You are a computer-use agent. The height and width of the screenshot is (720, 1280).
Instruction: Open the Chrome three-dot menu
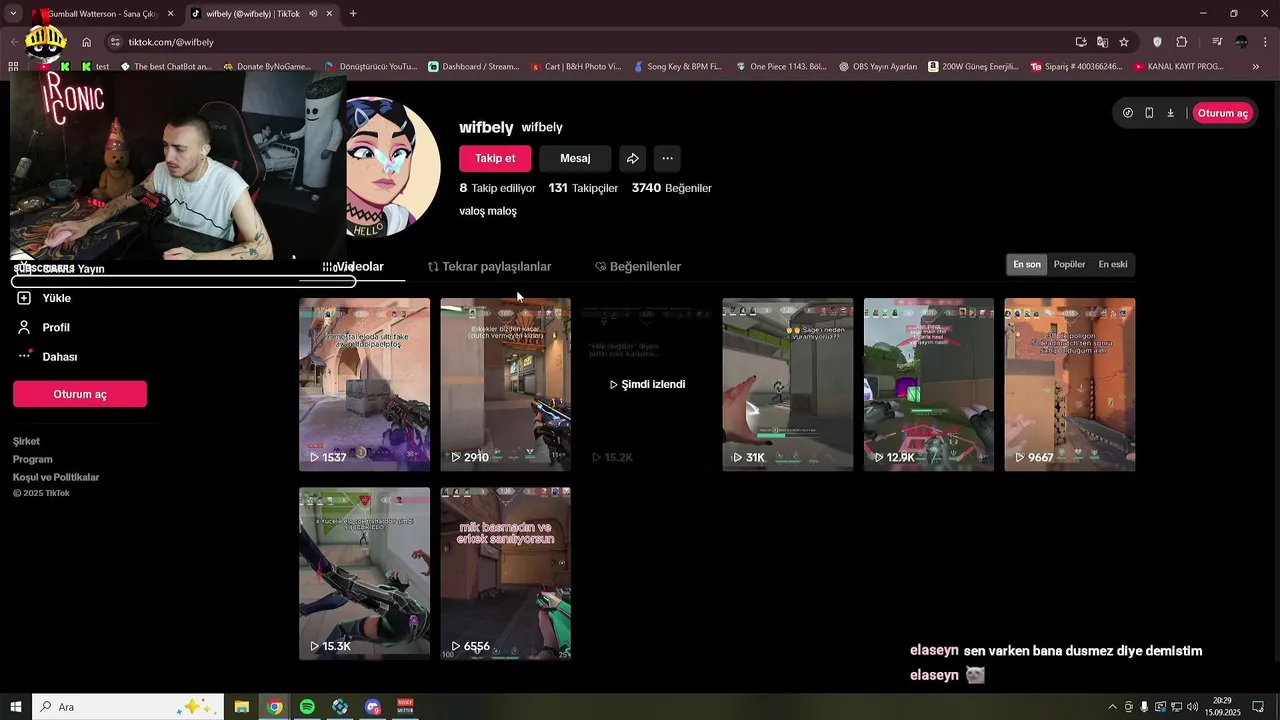1266,42
